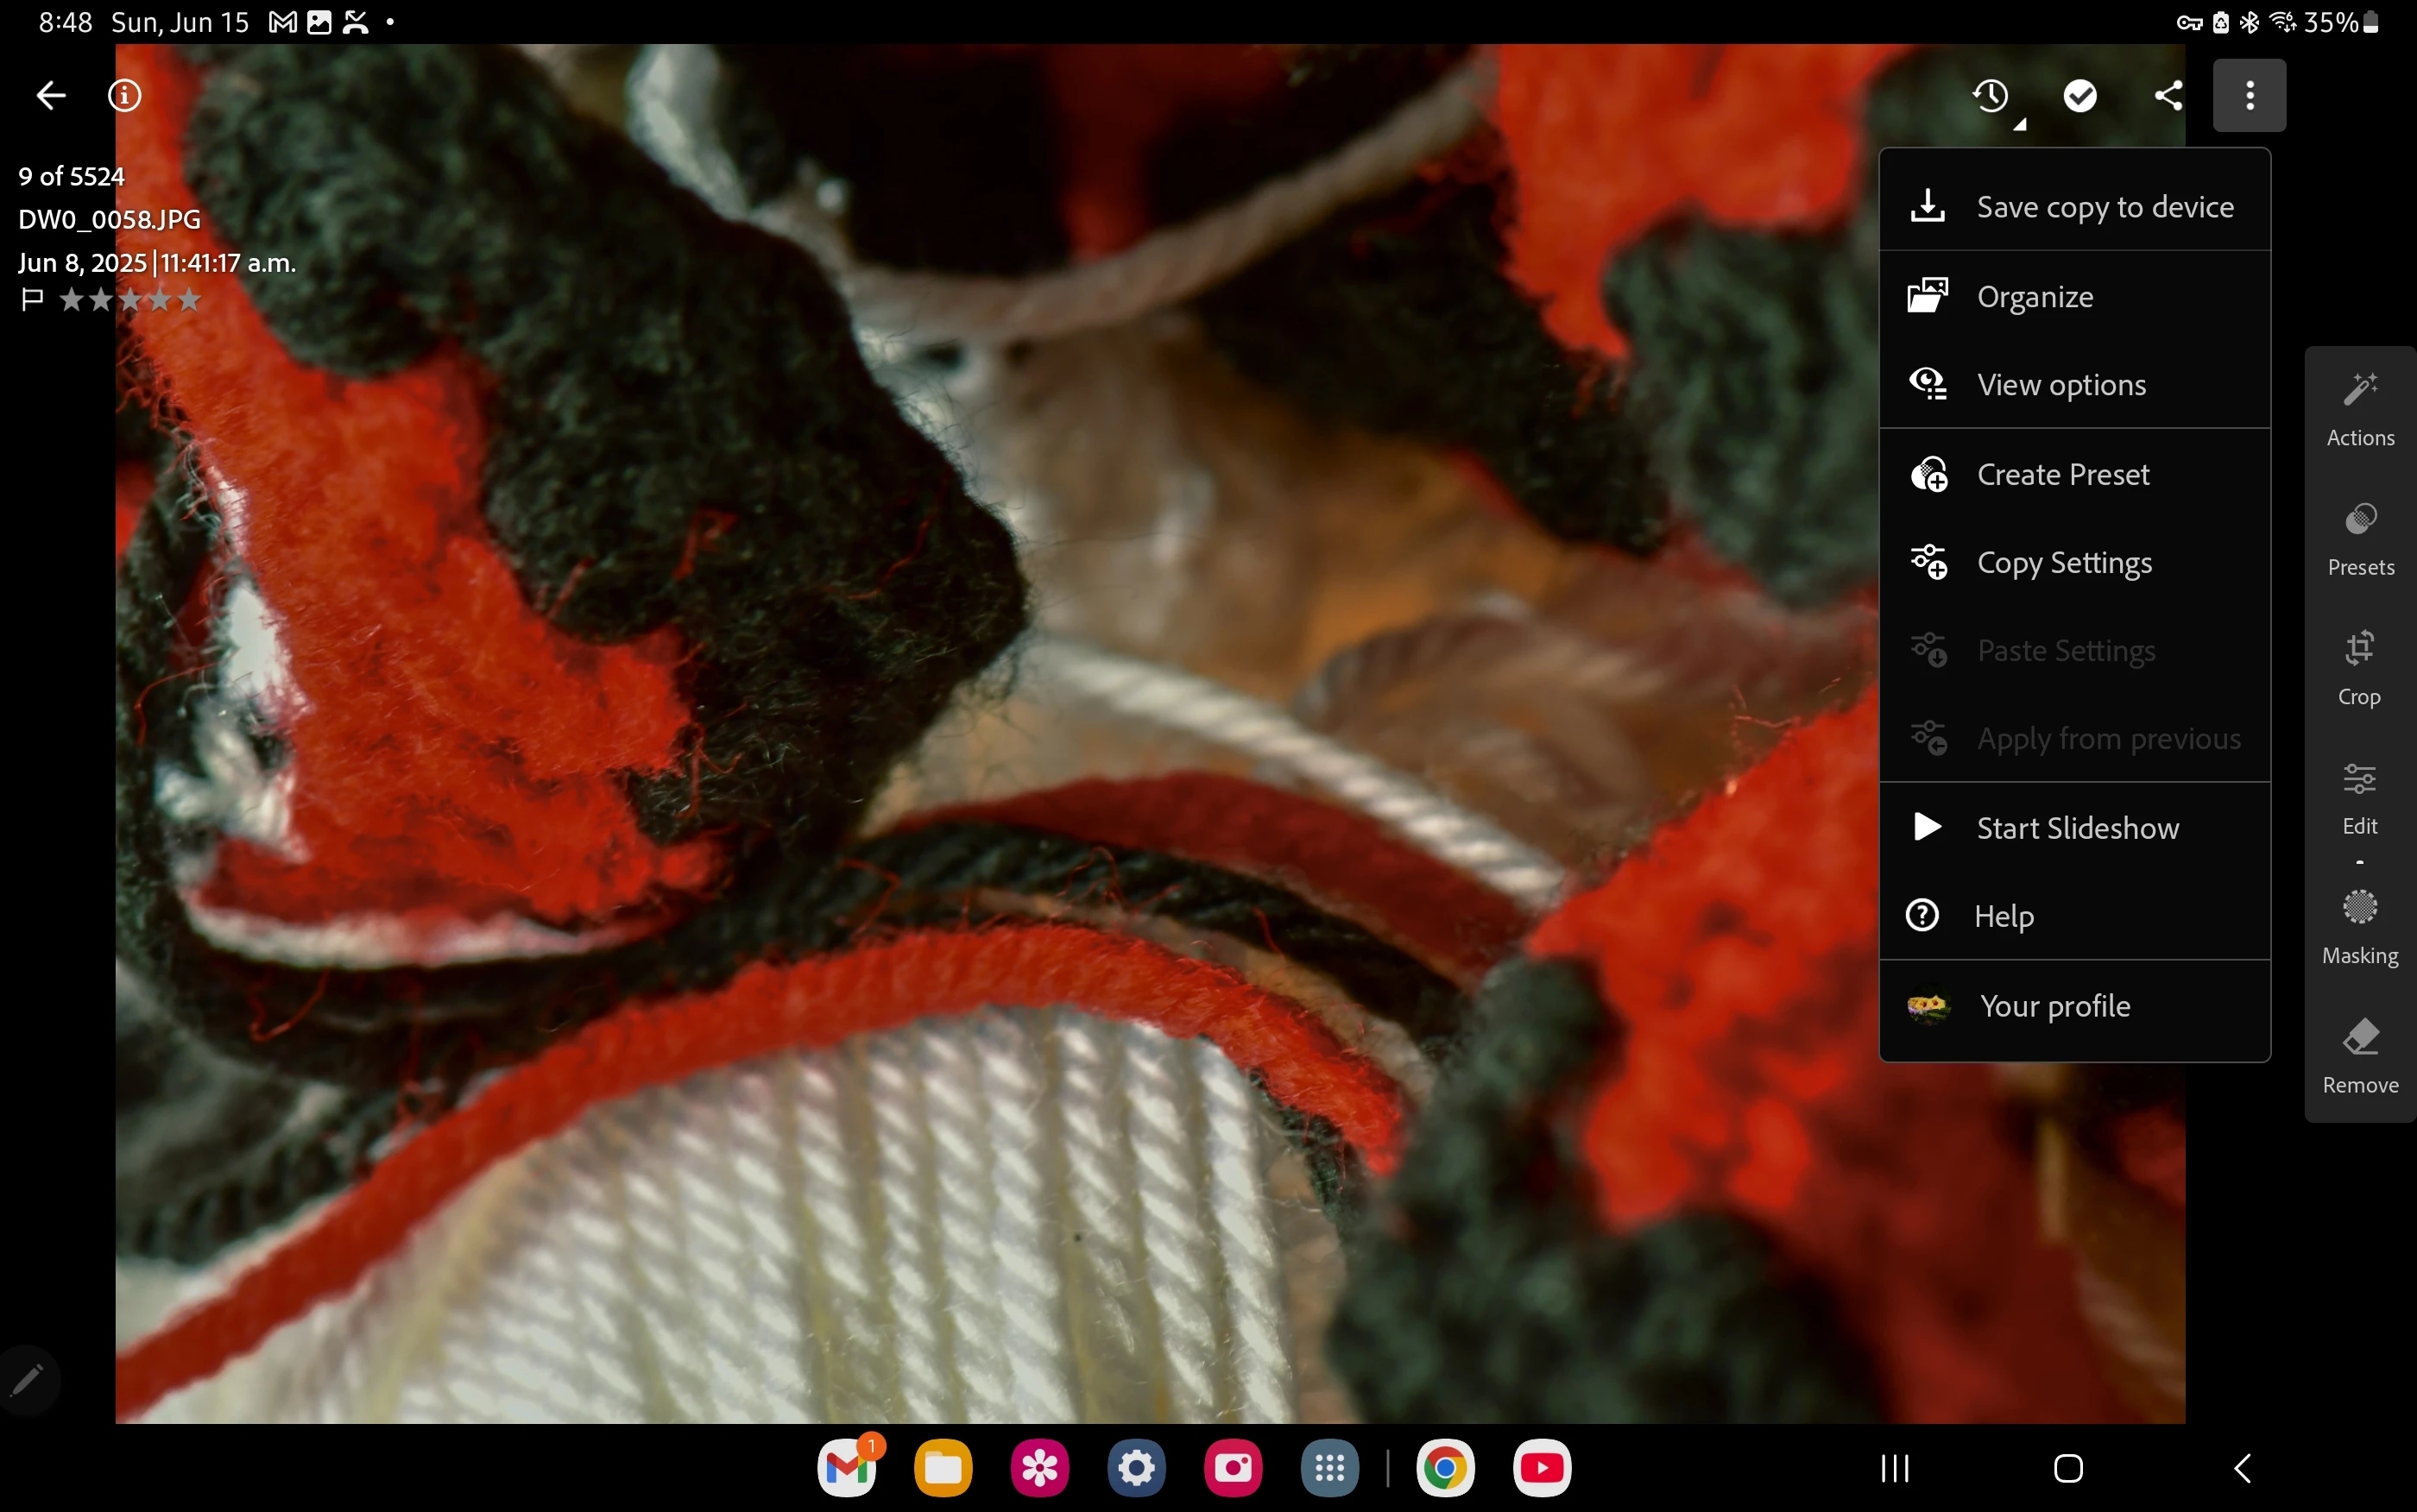This screenshot has width=2417, height=1512.
Task: Set rating to five stars
Action: (189, 299)
